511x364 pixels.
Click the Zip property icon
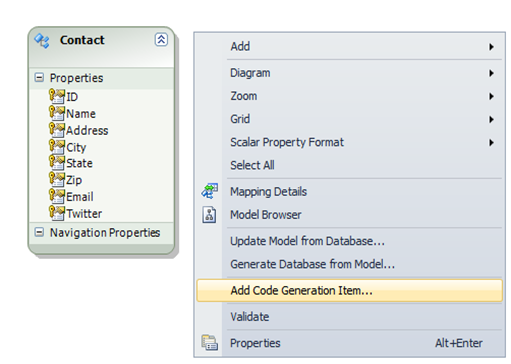(x=57, y=179)
